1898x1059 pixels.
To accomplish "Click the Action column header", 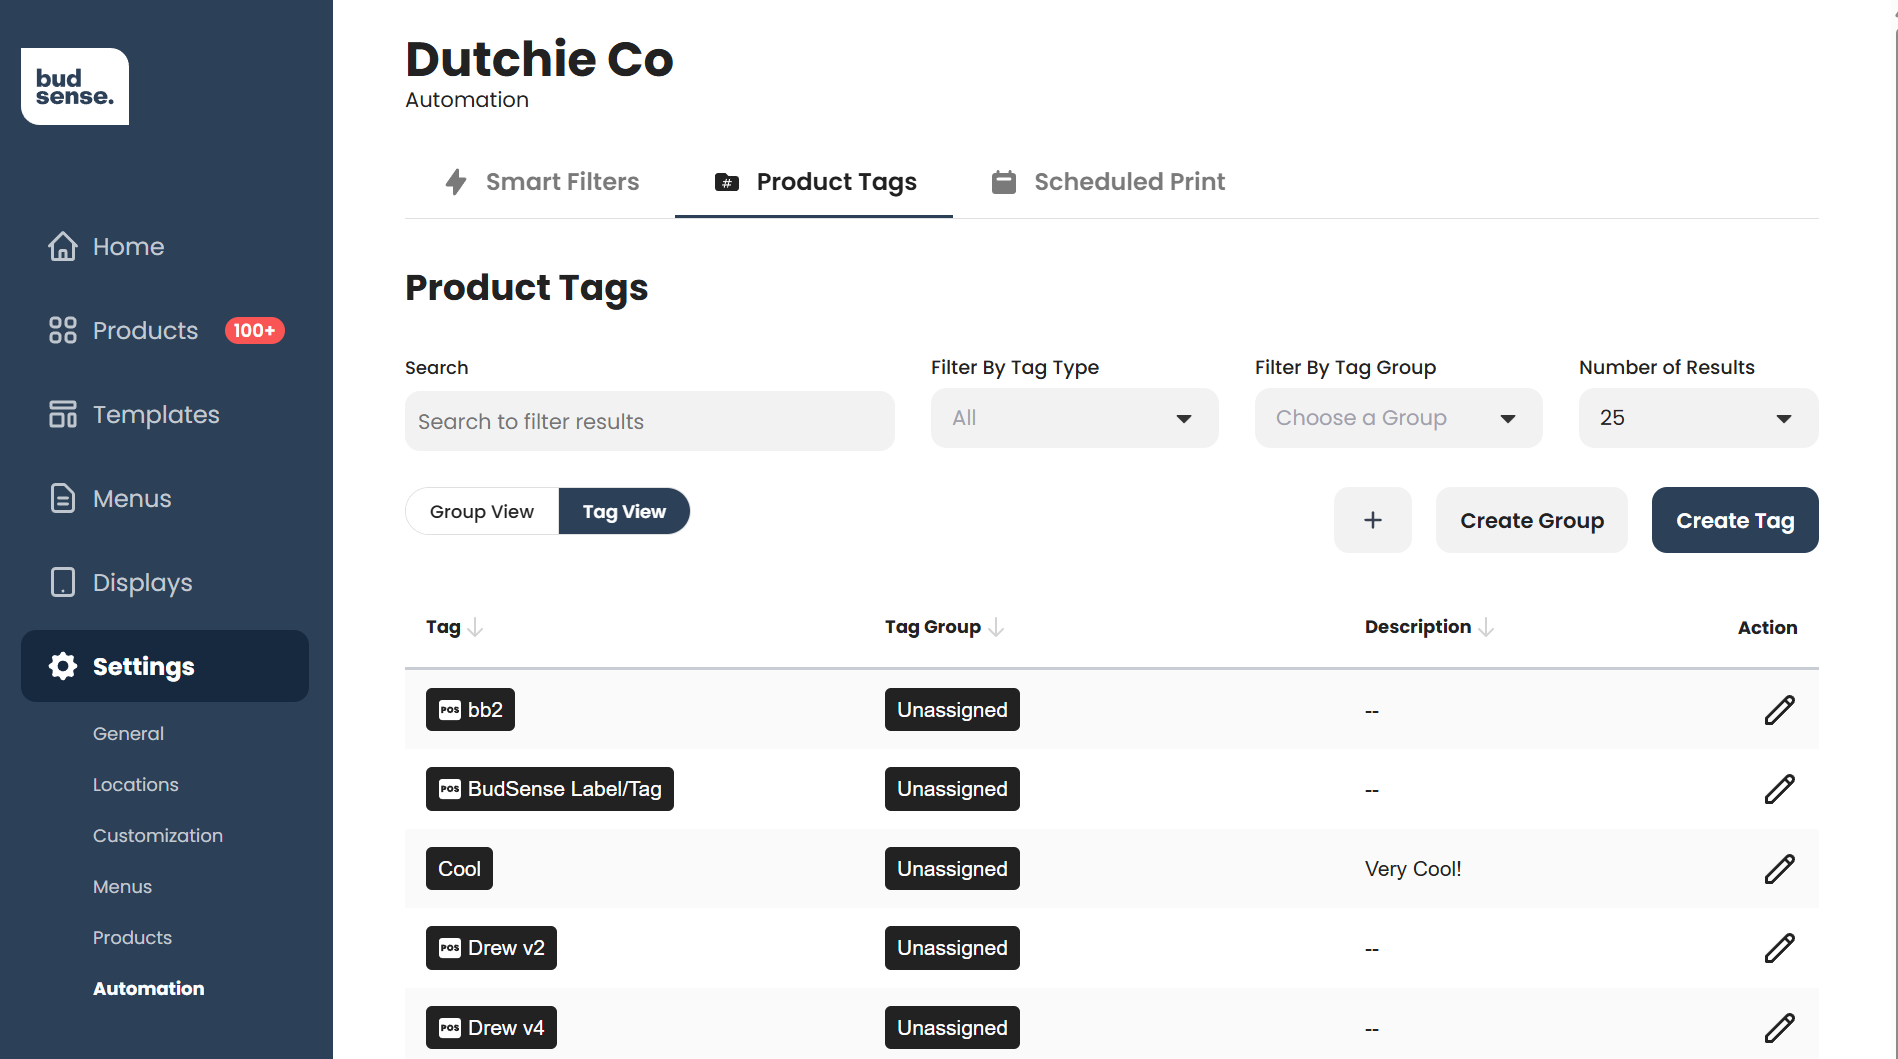I will pyautogui.click(x=1767, y=627).
